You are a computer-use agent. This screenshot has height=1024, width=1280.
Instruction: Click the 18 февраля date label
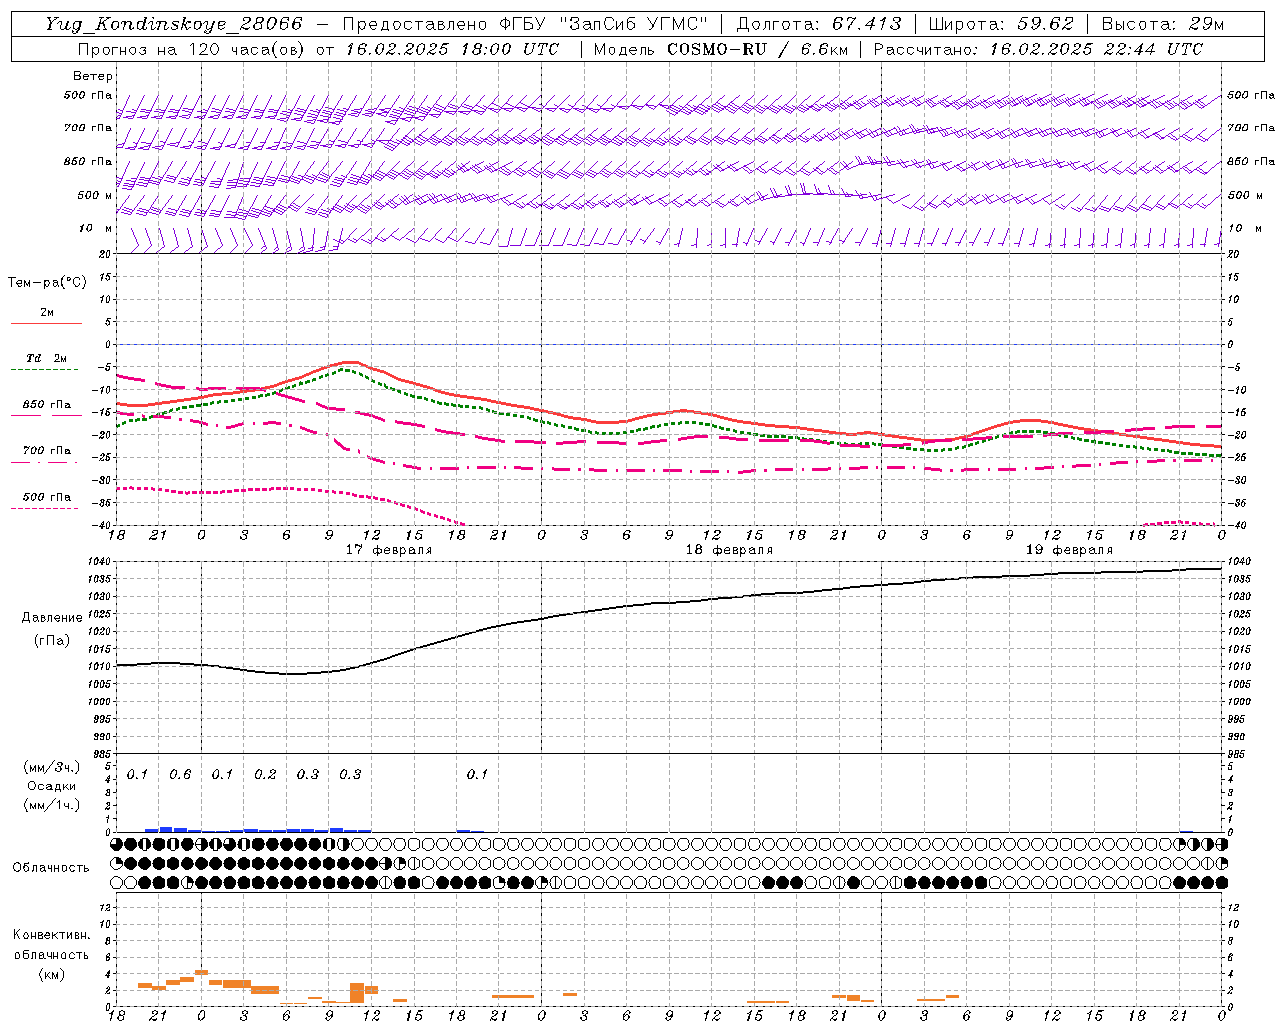pyautogui.click(x=729, y=550)
